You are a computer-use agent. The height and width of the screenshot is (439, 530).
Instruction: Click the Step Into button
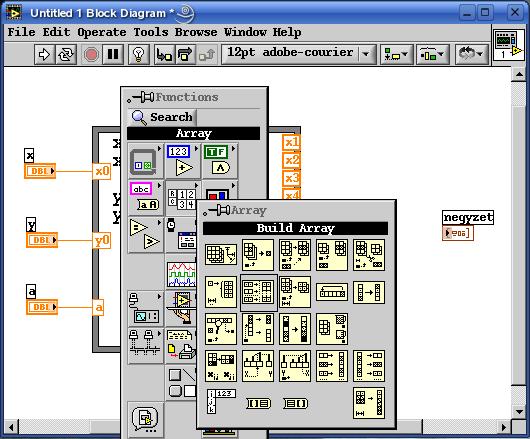(165, 54)
